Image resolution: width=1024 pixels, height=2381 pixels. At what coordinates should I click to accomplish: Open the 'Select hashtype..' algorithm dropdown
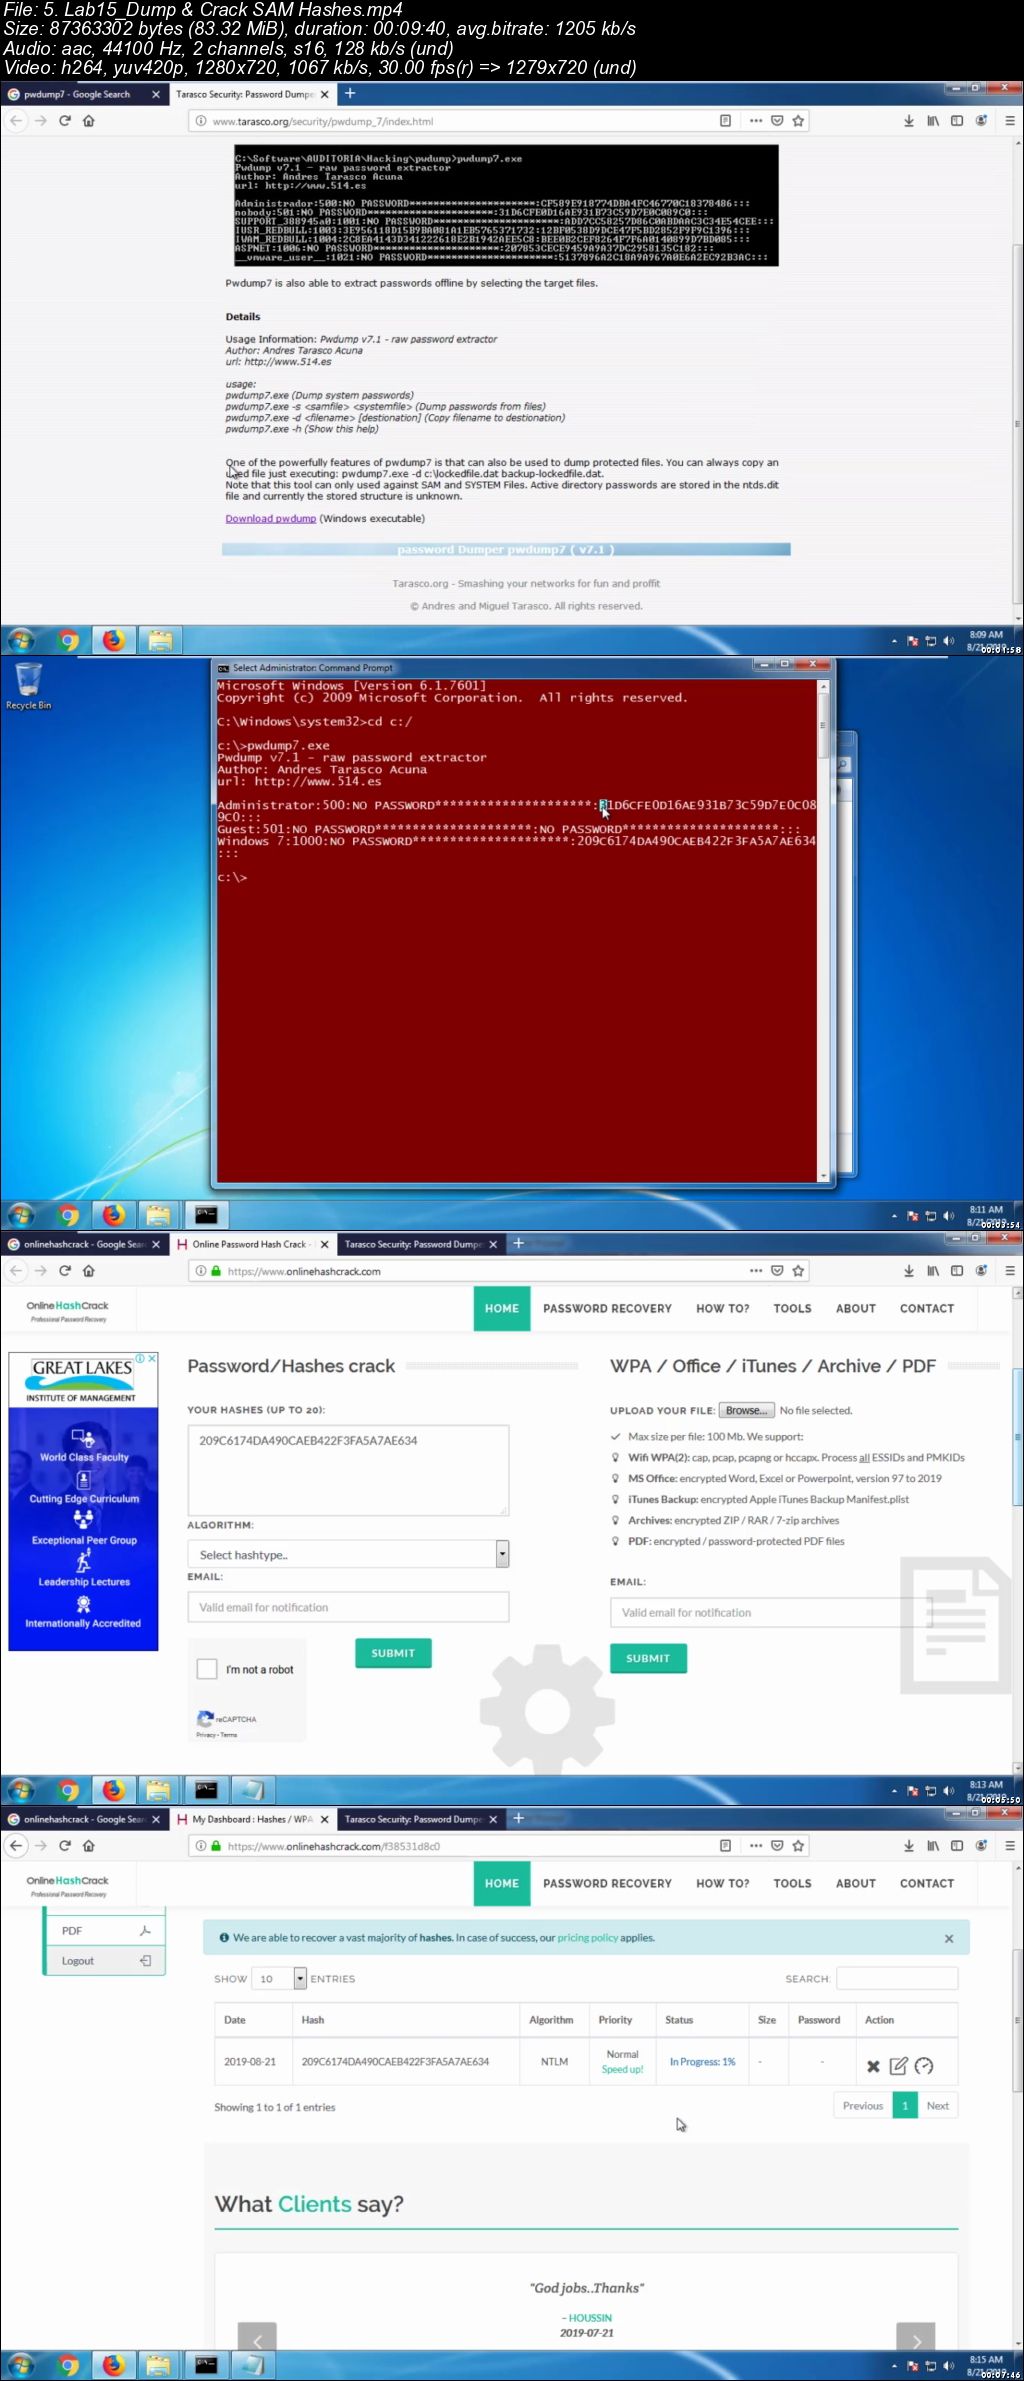[x=347, y=1554]
